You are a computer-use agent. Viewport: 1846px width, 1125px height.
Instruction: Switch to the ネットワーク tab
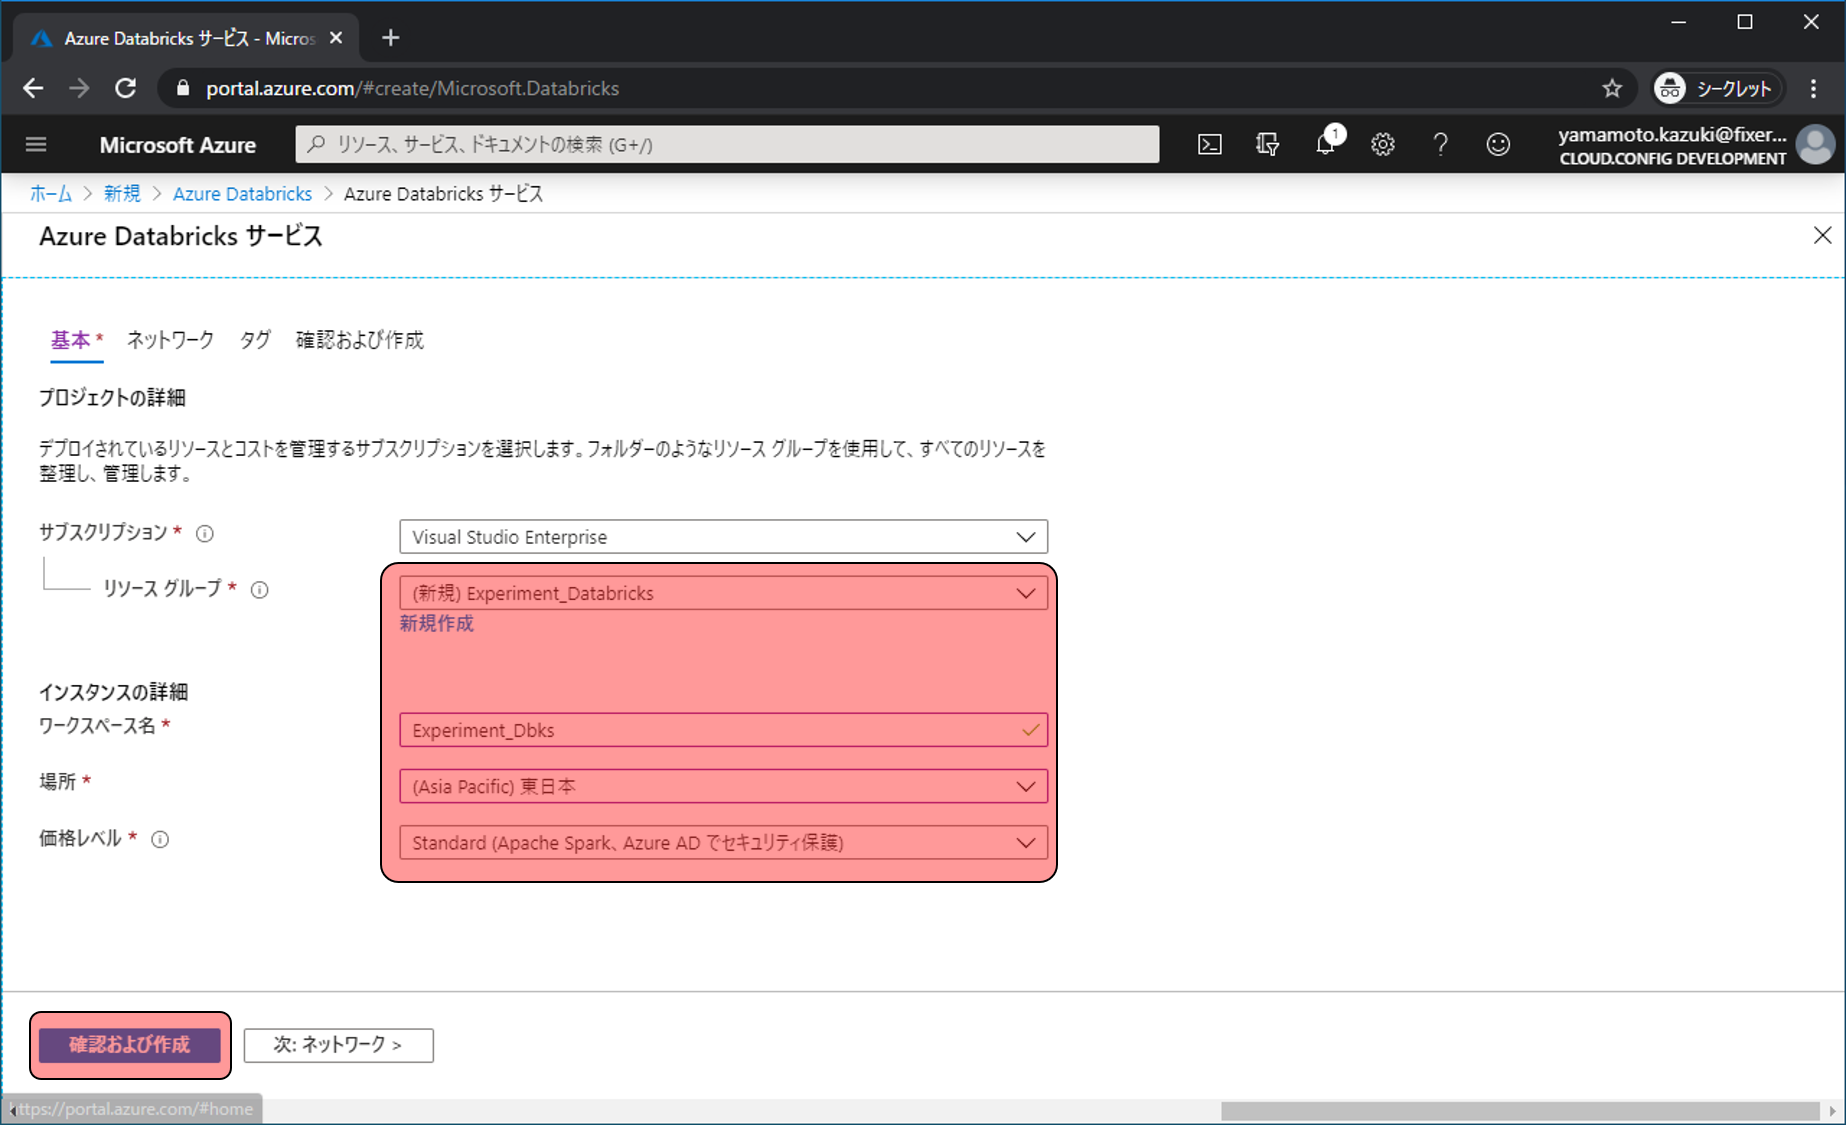tap(170, 340)
